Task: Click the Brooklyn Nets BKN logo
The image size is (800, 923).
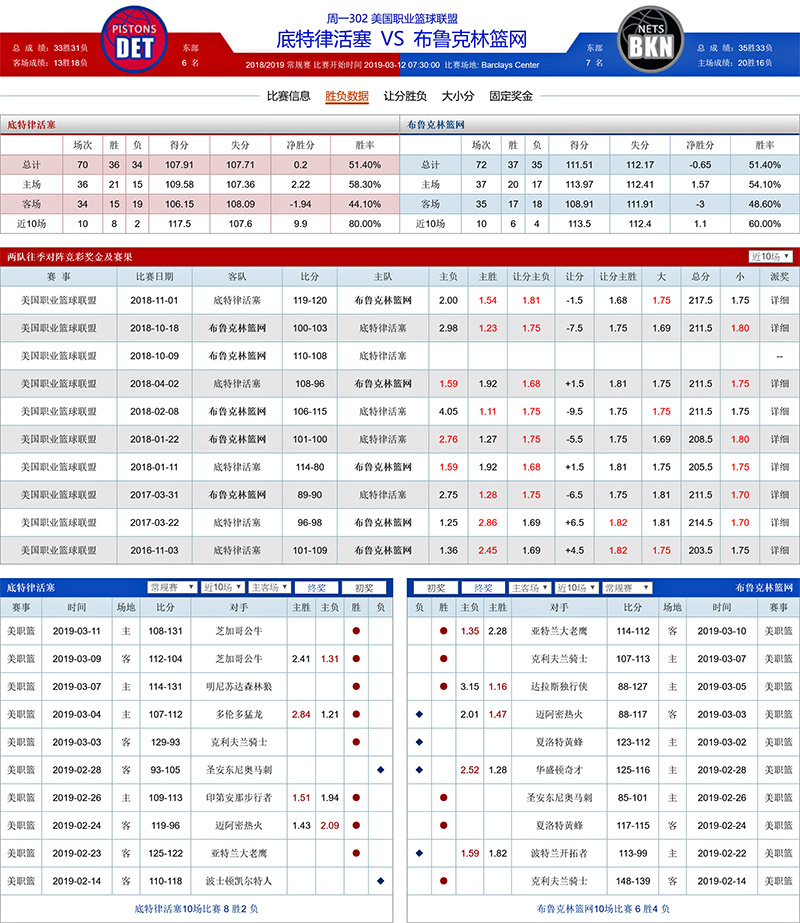Action: (x=650, y=39)
